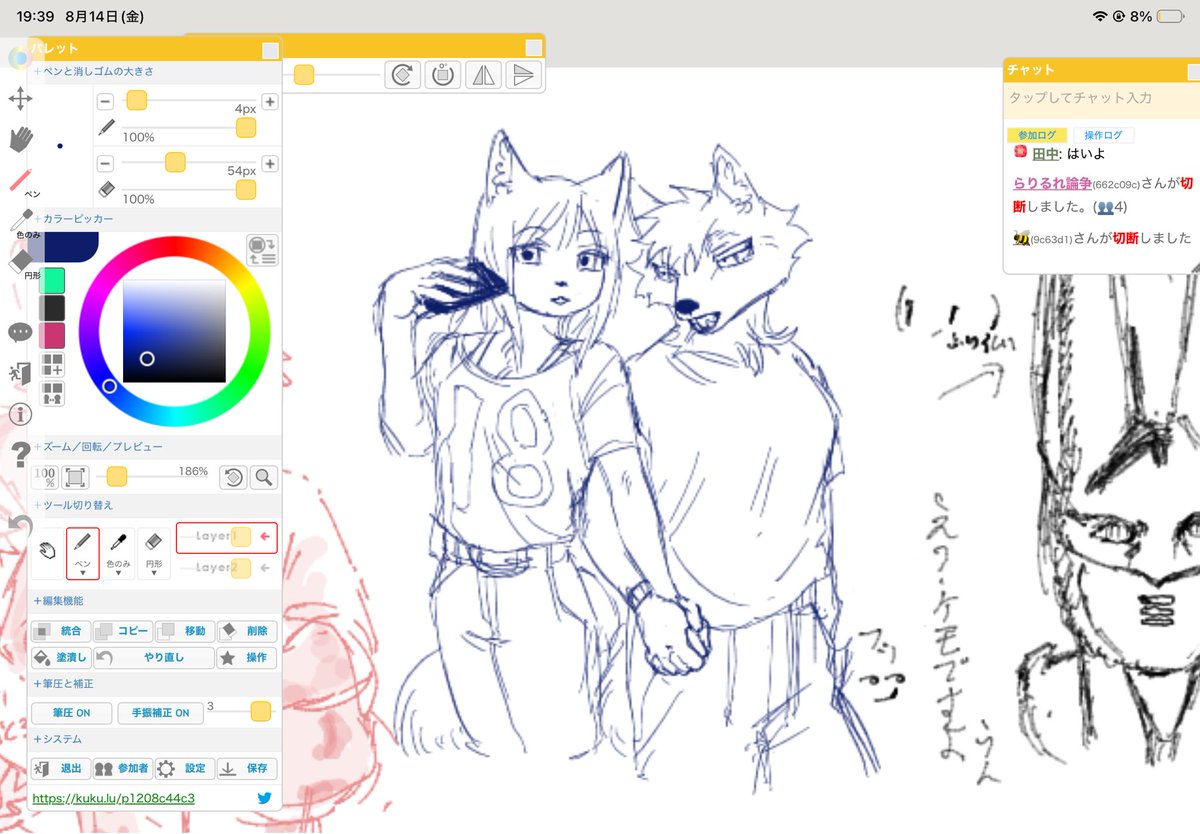
Task: Reset canvas rotation icon in zoom section
Action: 233,477
